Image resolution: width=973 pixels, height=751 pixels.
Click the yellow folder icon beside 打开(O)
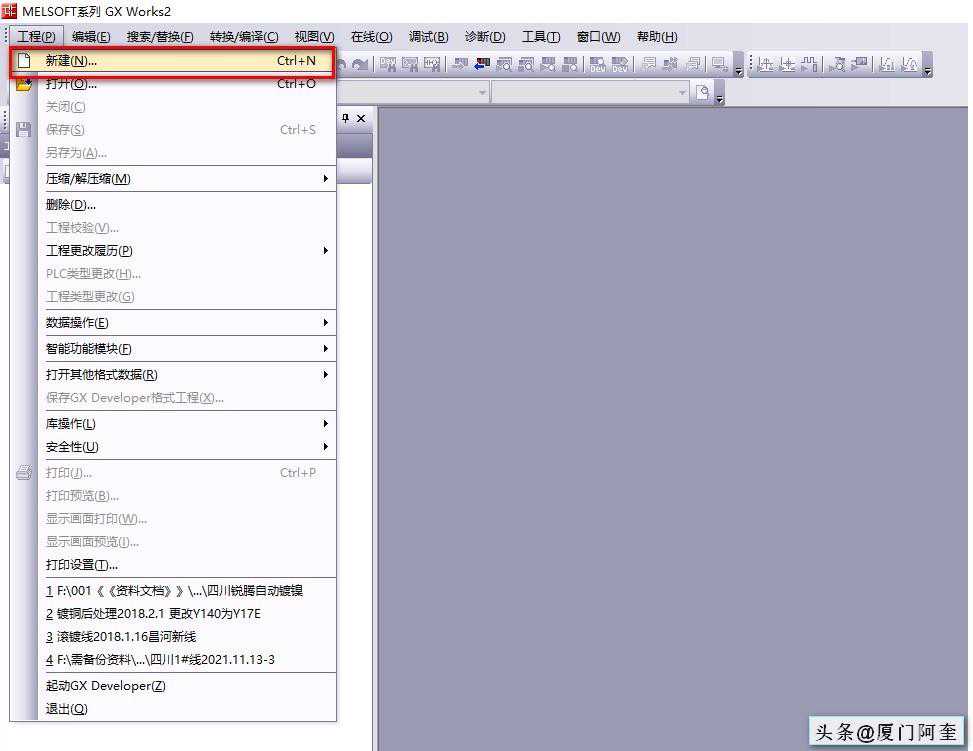click(24, 84)
